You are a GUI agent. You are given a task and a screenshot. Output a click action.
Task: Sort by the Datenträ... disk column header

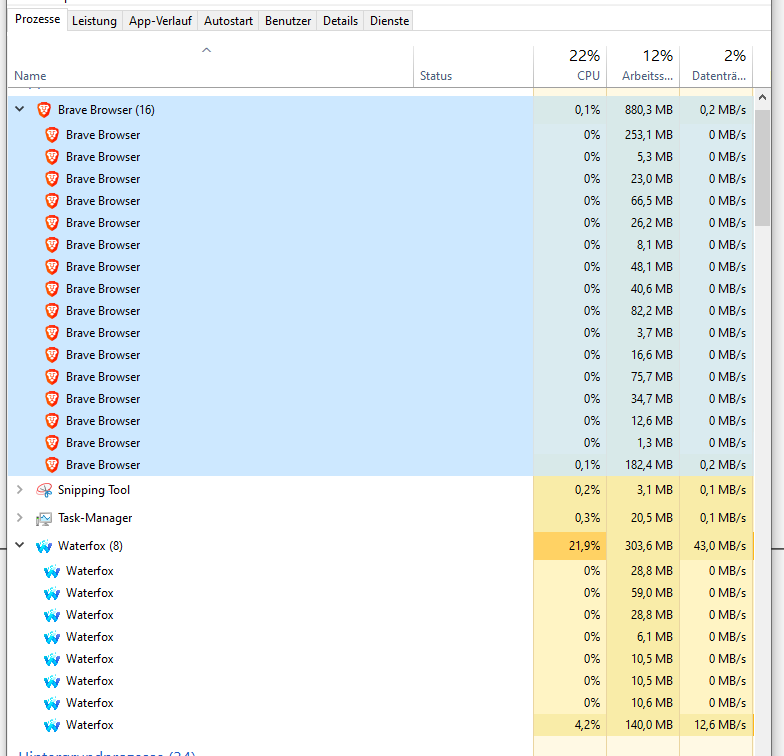716,66
